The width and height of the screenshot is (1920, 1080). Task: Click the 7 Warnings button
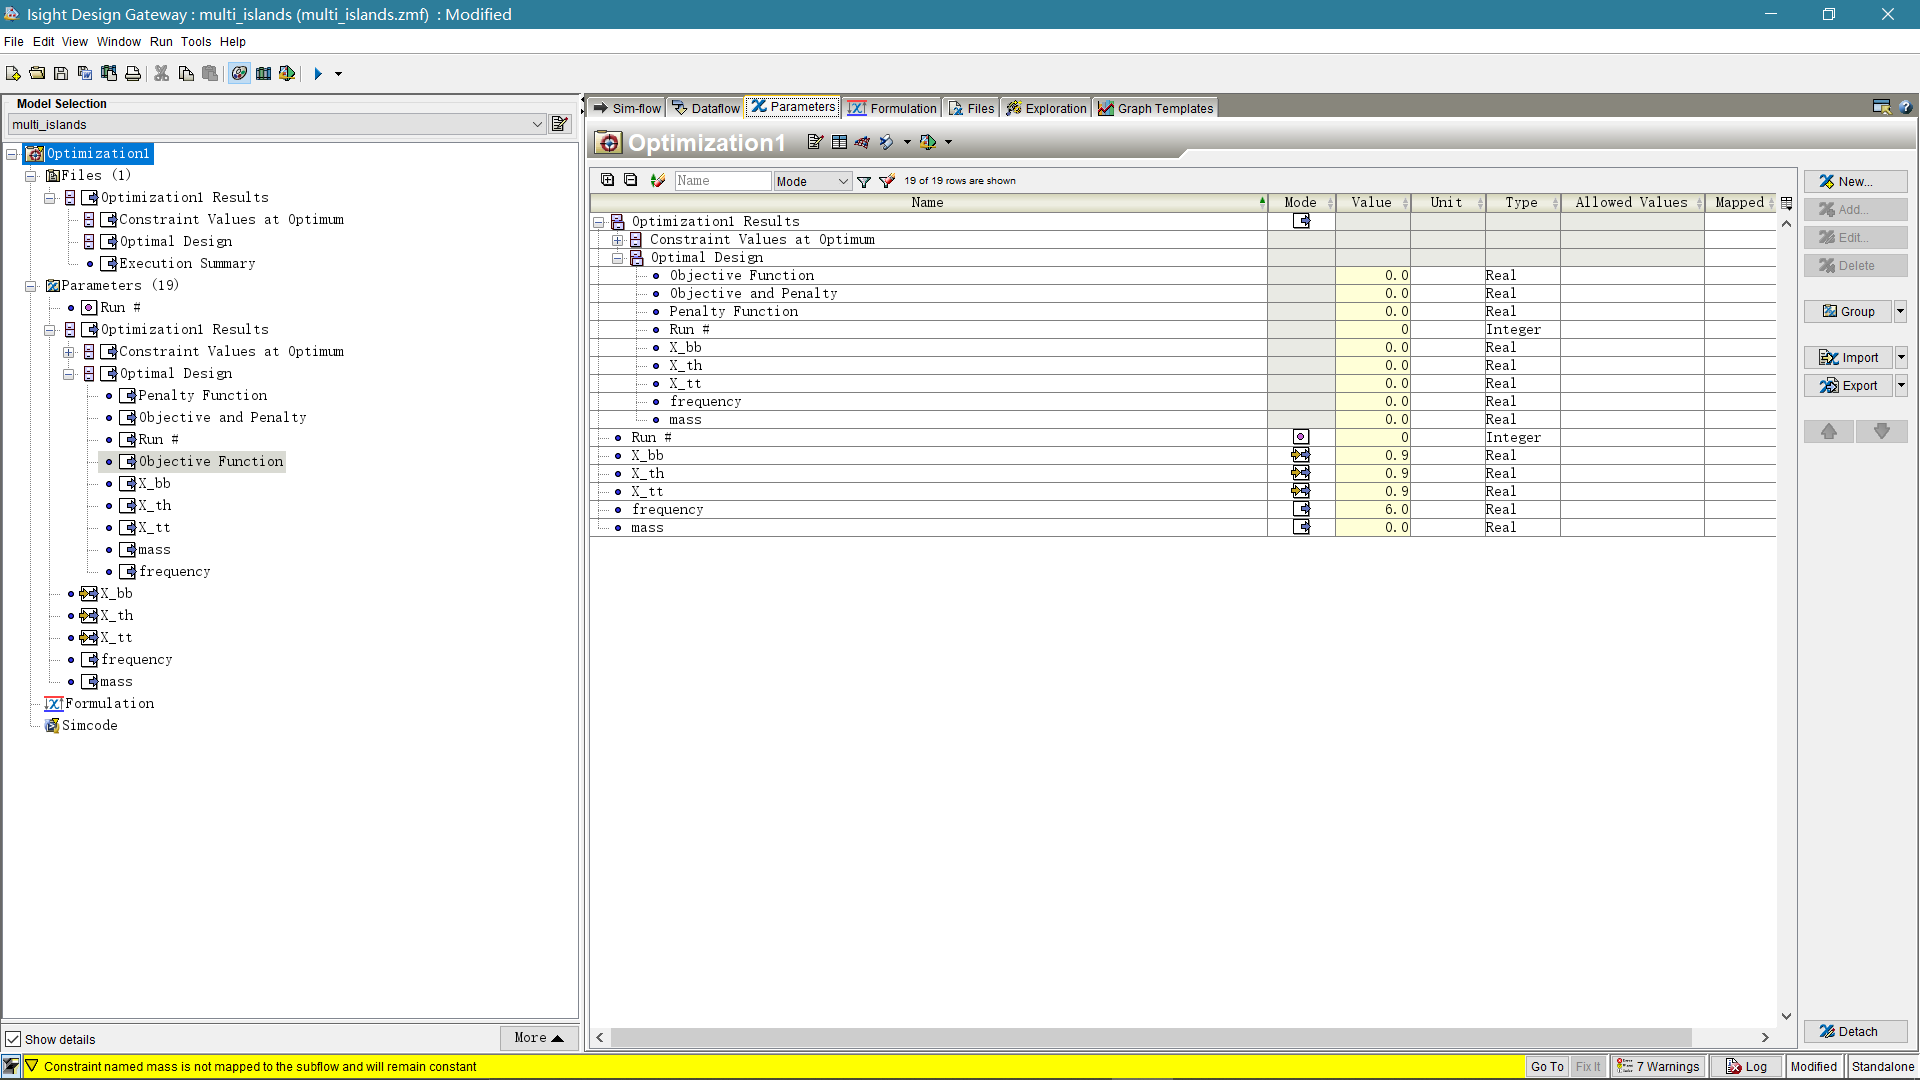(x=1658, y=1066)
